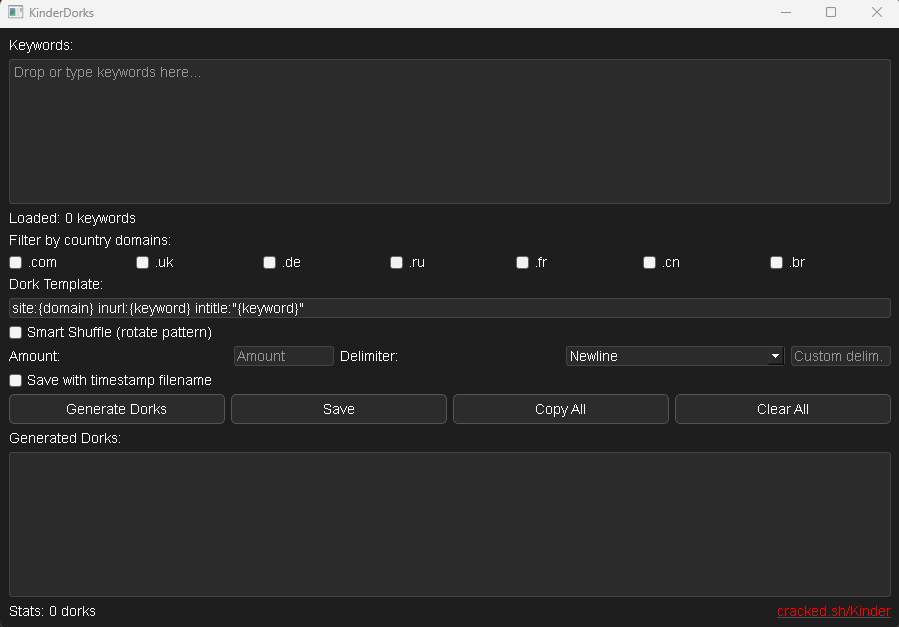
Task: Tick the .uk domain checkbox
Action: point(143,263)
